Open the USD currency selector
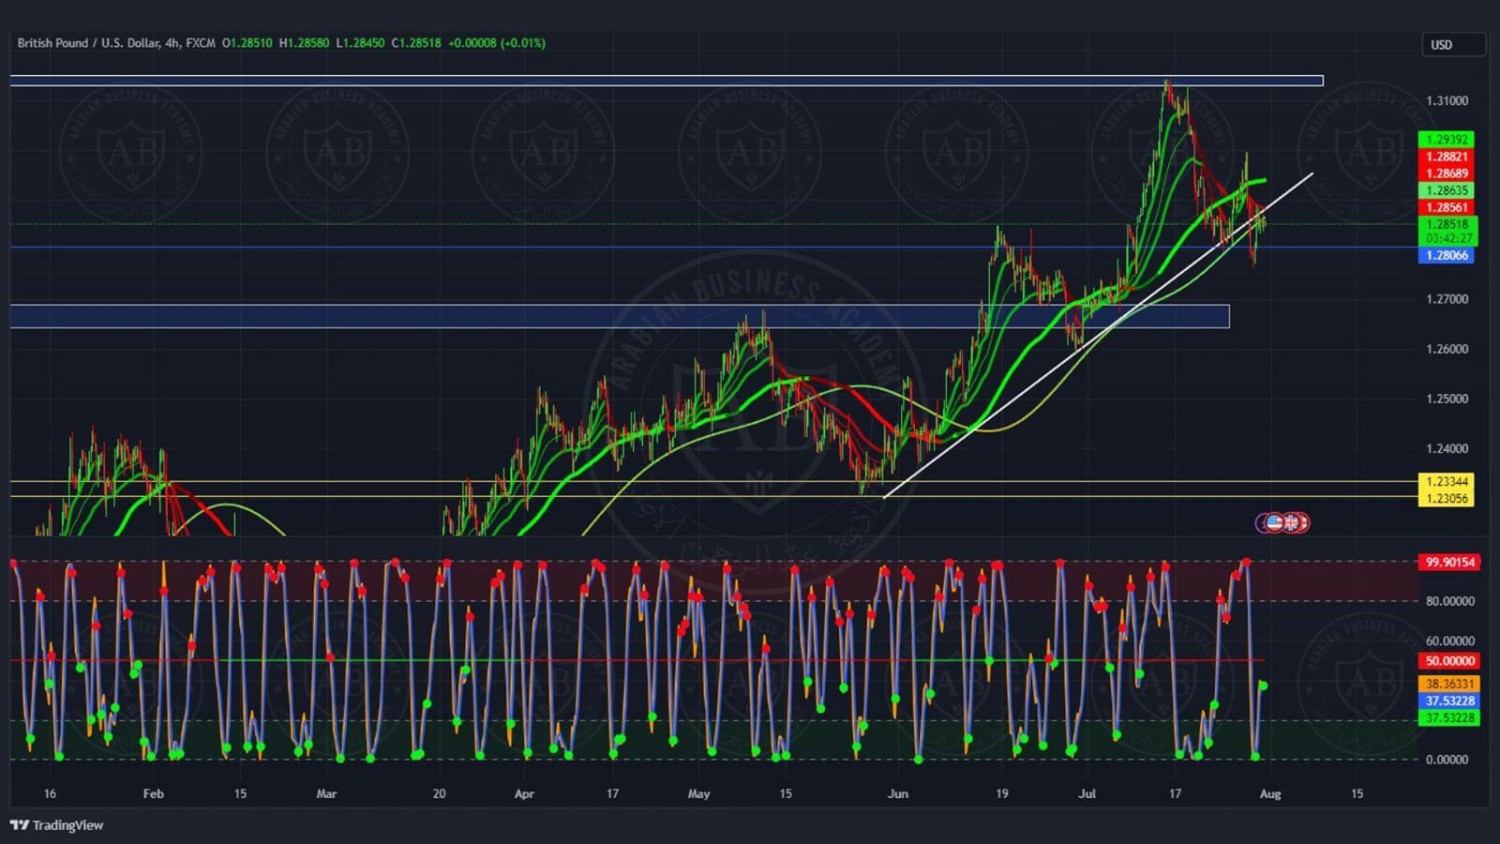This screenshot has height=844, width=1500. 1452,45
